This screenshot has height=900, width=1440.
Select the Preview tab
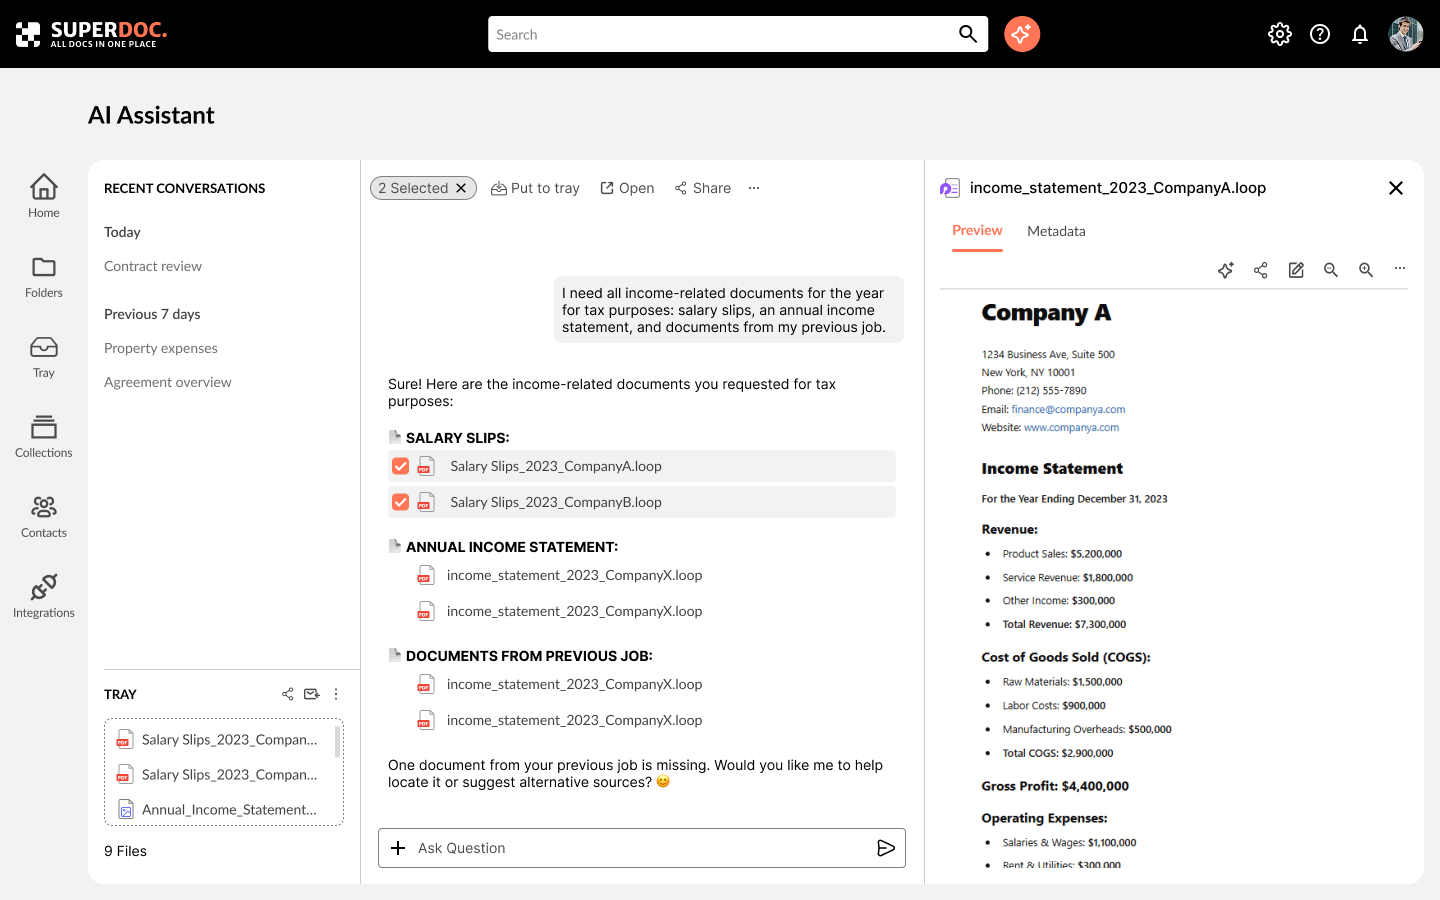pos(977,231)
